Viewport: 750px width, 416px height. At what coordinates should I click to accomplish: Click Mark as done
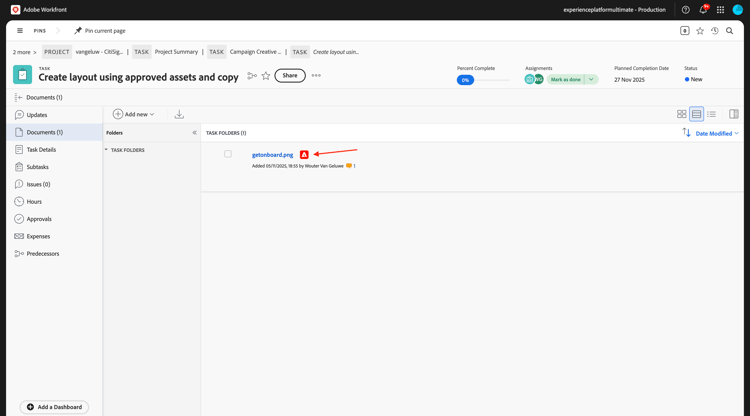(565, 79)
